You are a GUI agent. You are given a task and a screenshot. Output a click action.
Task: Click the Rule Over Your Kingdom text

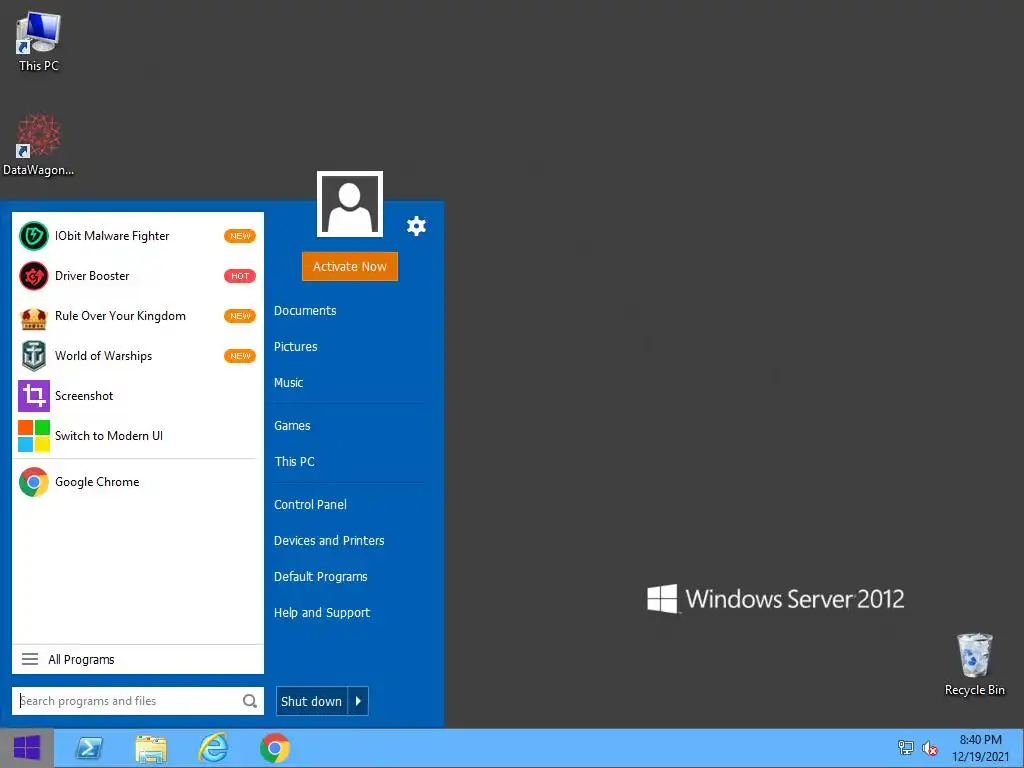(x=120, y=316)
